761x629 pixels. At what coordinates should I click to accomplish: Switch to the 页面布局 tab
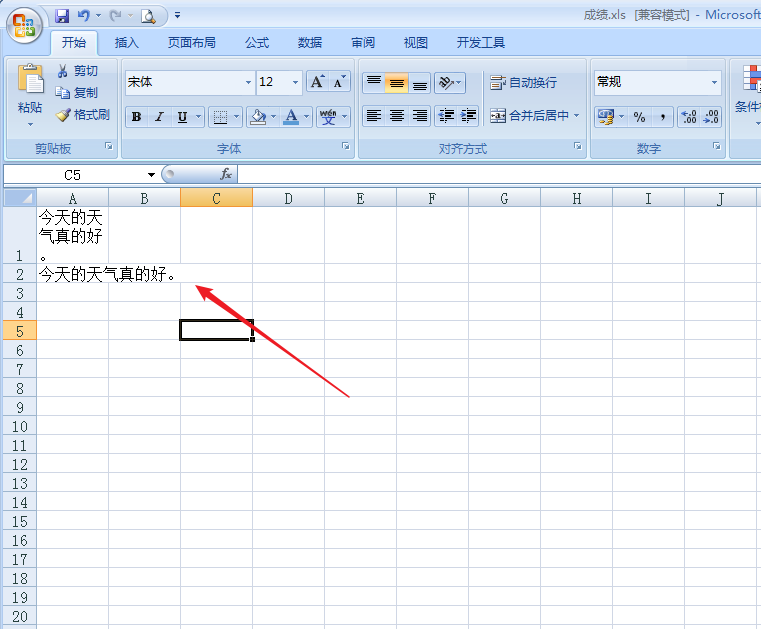click(191, 43)
